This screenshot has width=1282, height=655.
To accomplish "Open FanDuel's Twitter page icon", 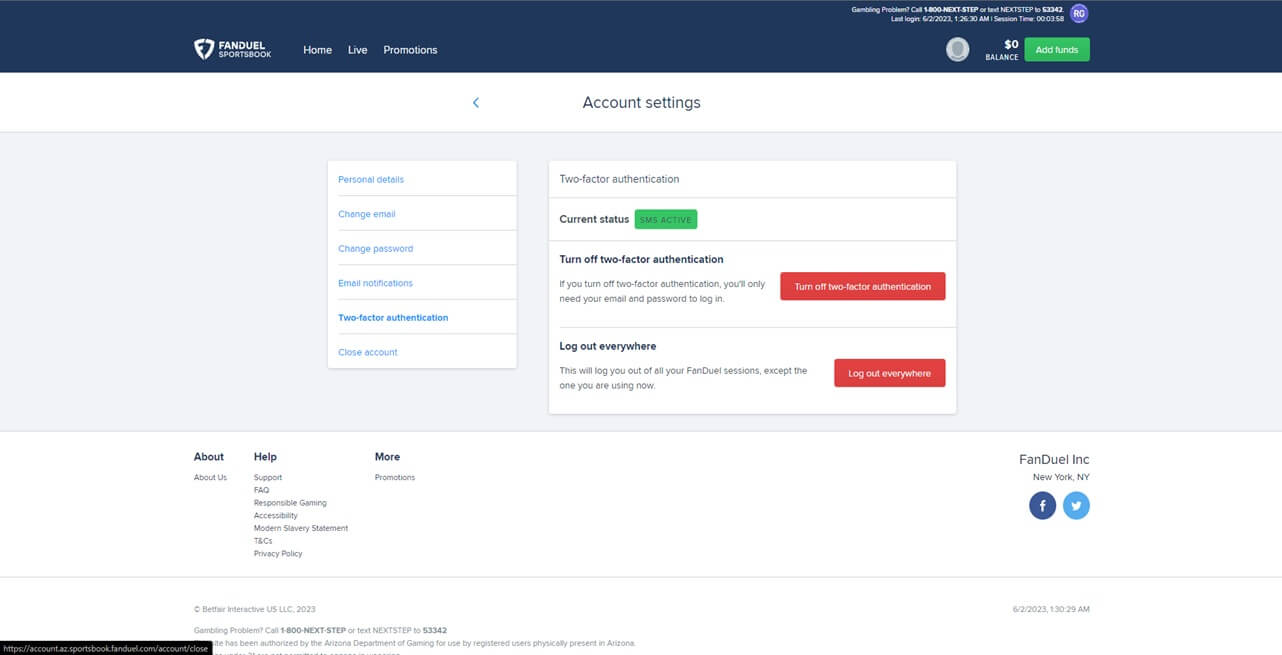I will point(1076,506).
